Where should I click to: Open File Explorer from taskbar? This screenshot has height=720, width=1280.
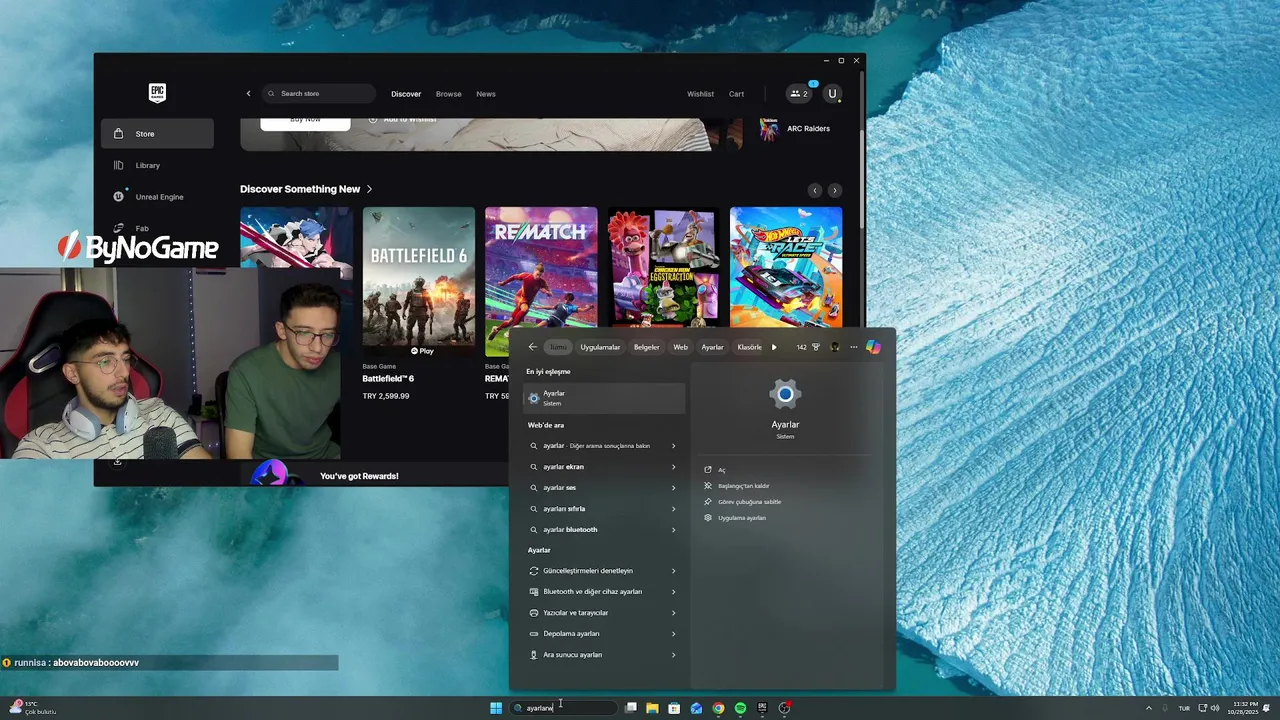(652, 708)
